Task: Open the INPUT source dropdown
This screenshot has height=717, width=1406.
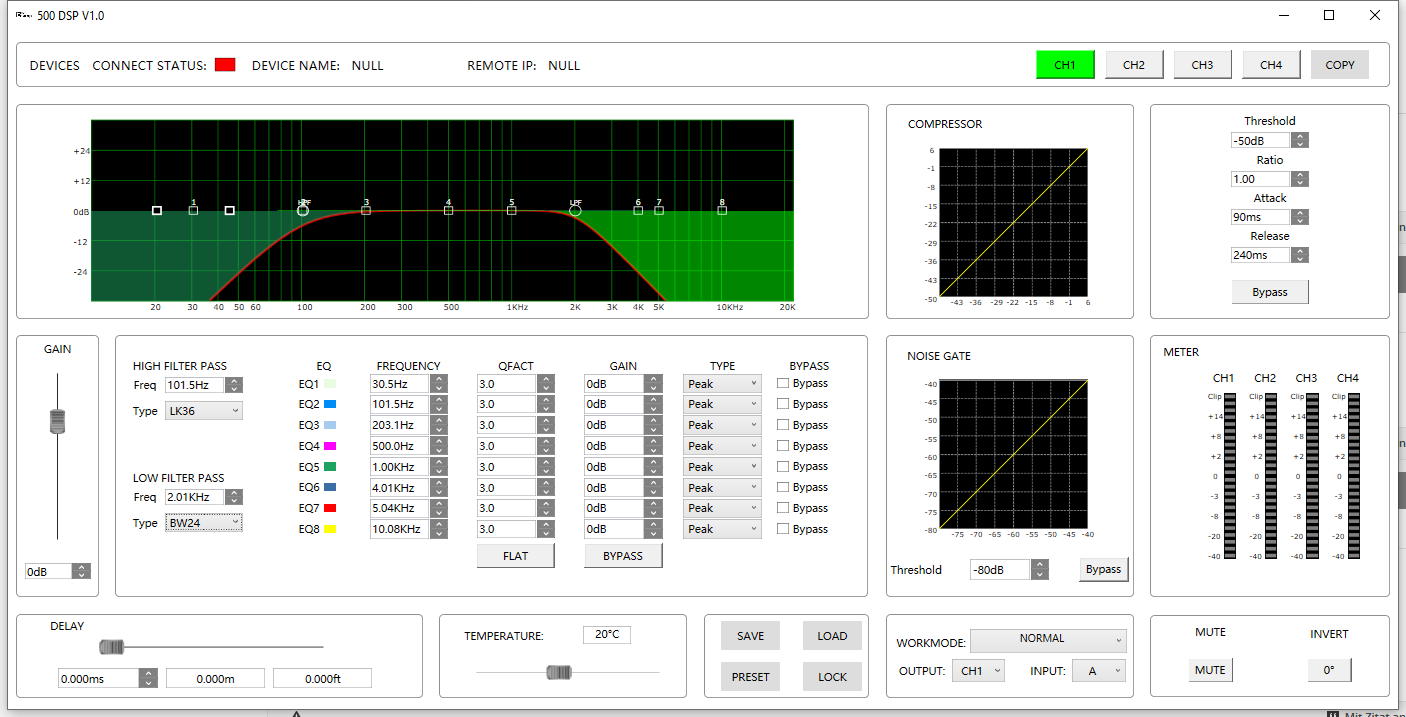Action: point(1099,671)
